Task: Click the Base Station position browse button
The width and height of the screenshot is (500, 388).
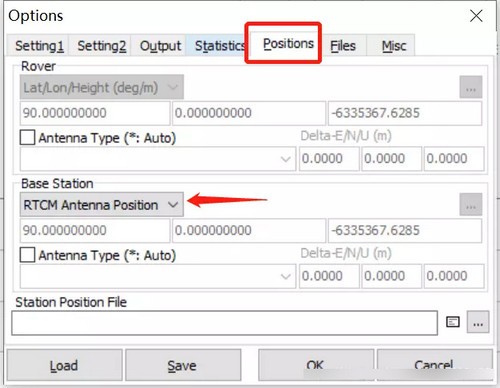Action: [x=471, y=205]
